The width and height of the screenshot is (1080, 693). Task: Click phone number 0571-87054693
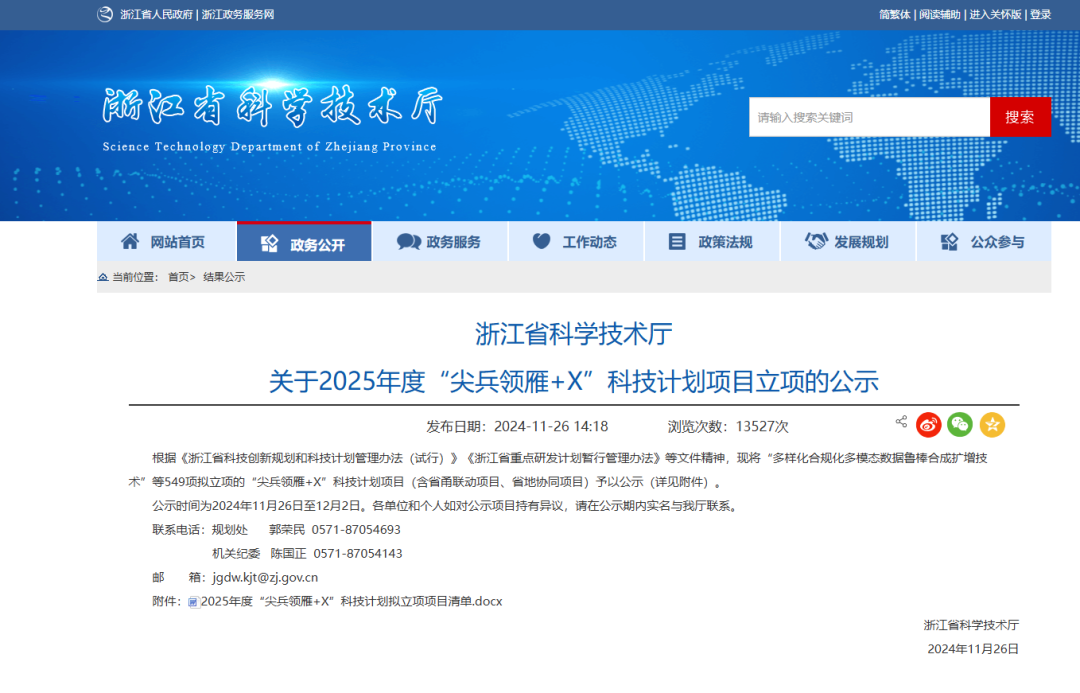(356, 530)
